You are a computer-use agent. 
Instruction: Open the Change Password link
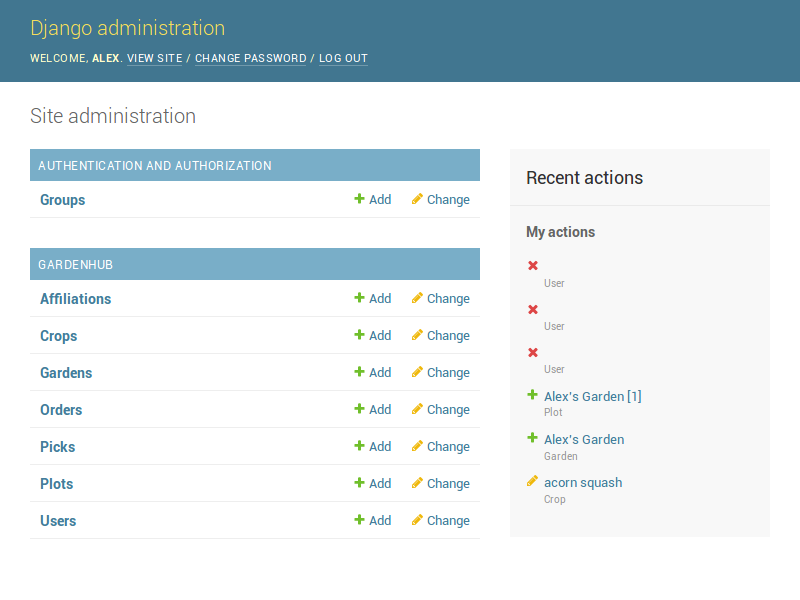251,58
